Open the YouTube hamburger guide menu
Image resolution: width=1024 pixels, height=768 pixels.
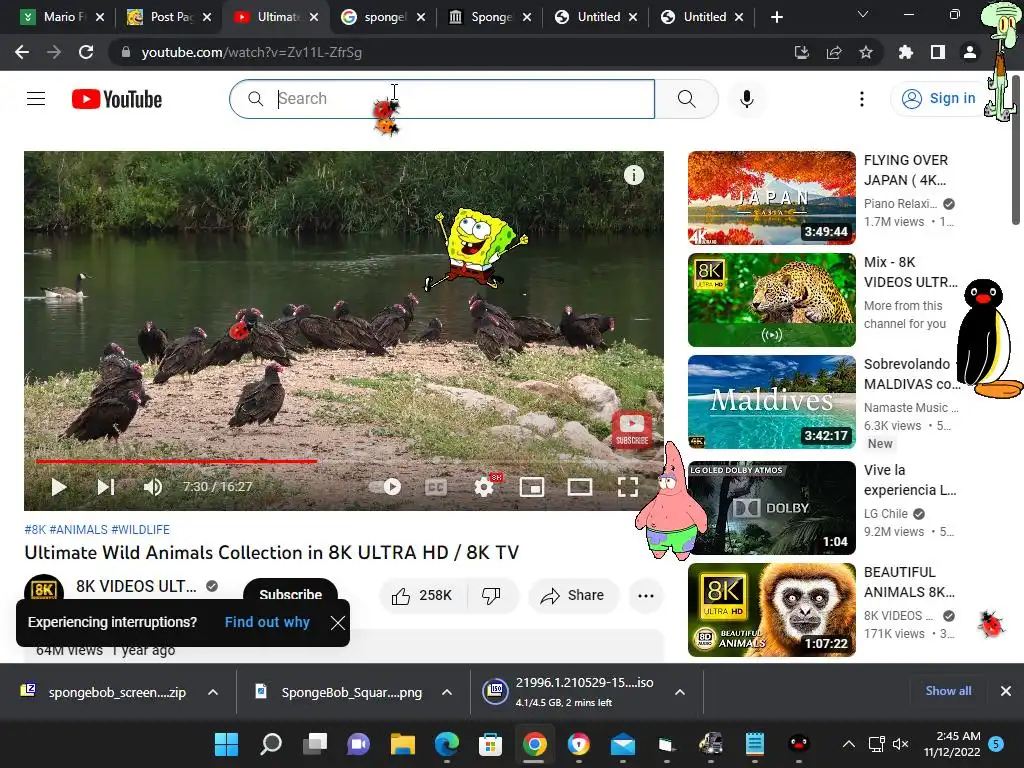[x=36, y=99]
